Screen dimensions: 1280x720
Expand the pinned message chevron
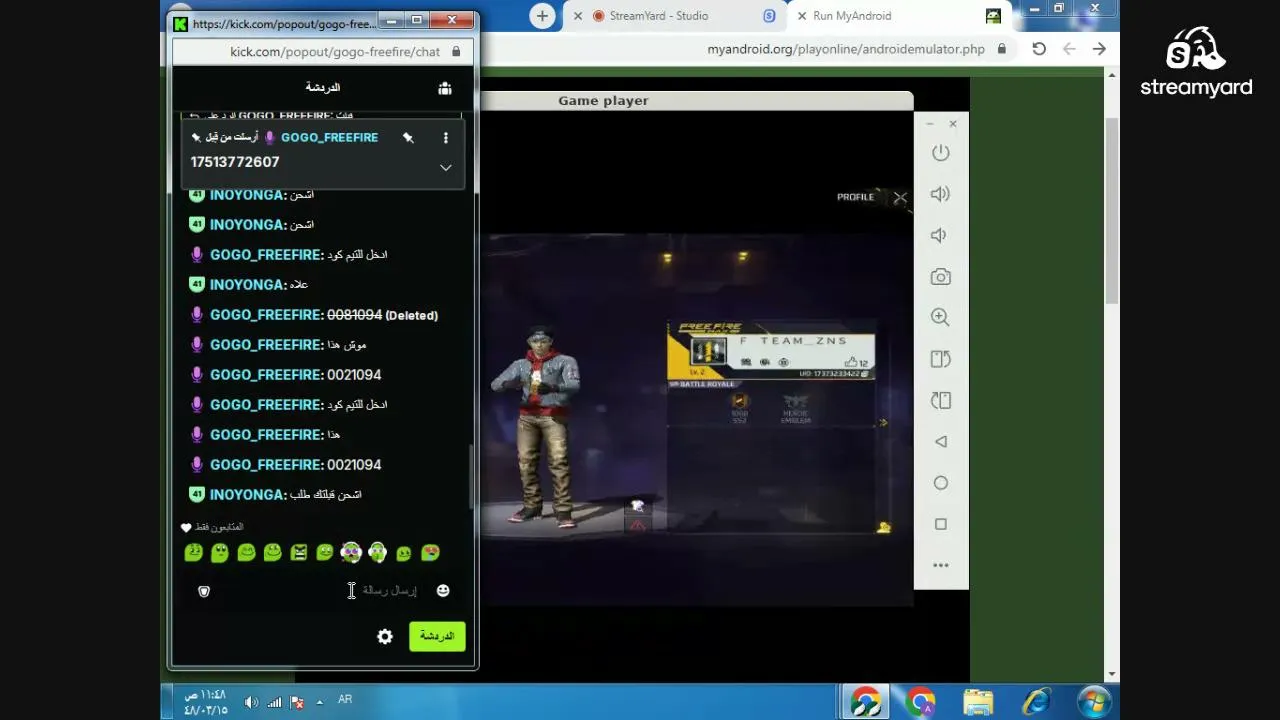click(446, 167)
